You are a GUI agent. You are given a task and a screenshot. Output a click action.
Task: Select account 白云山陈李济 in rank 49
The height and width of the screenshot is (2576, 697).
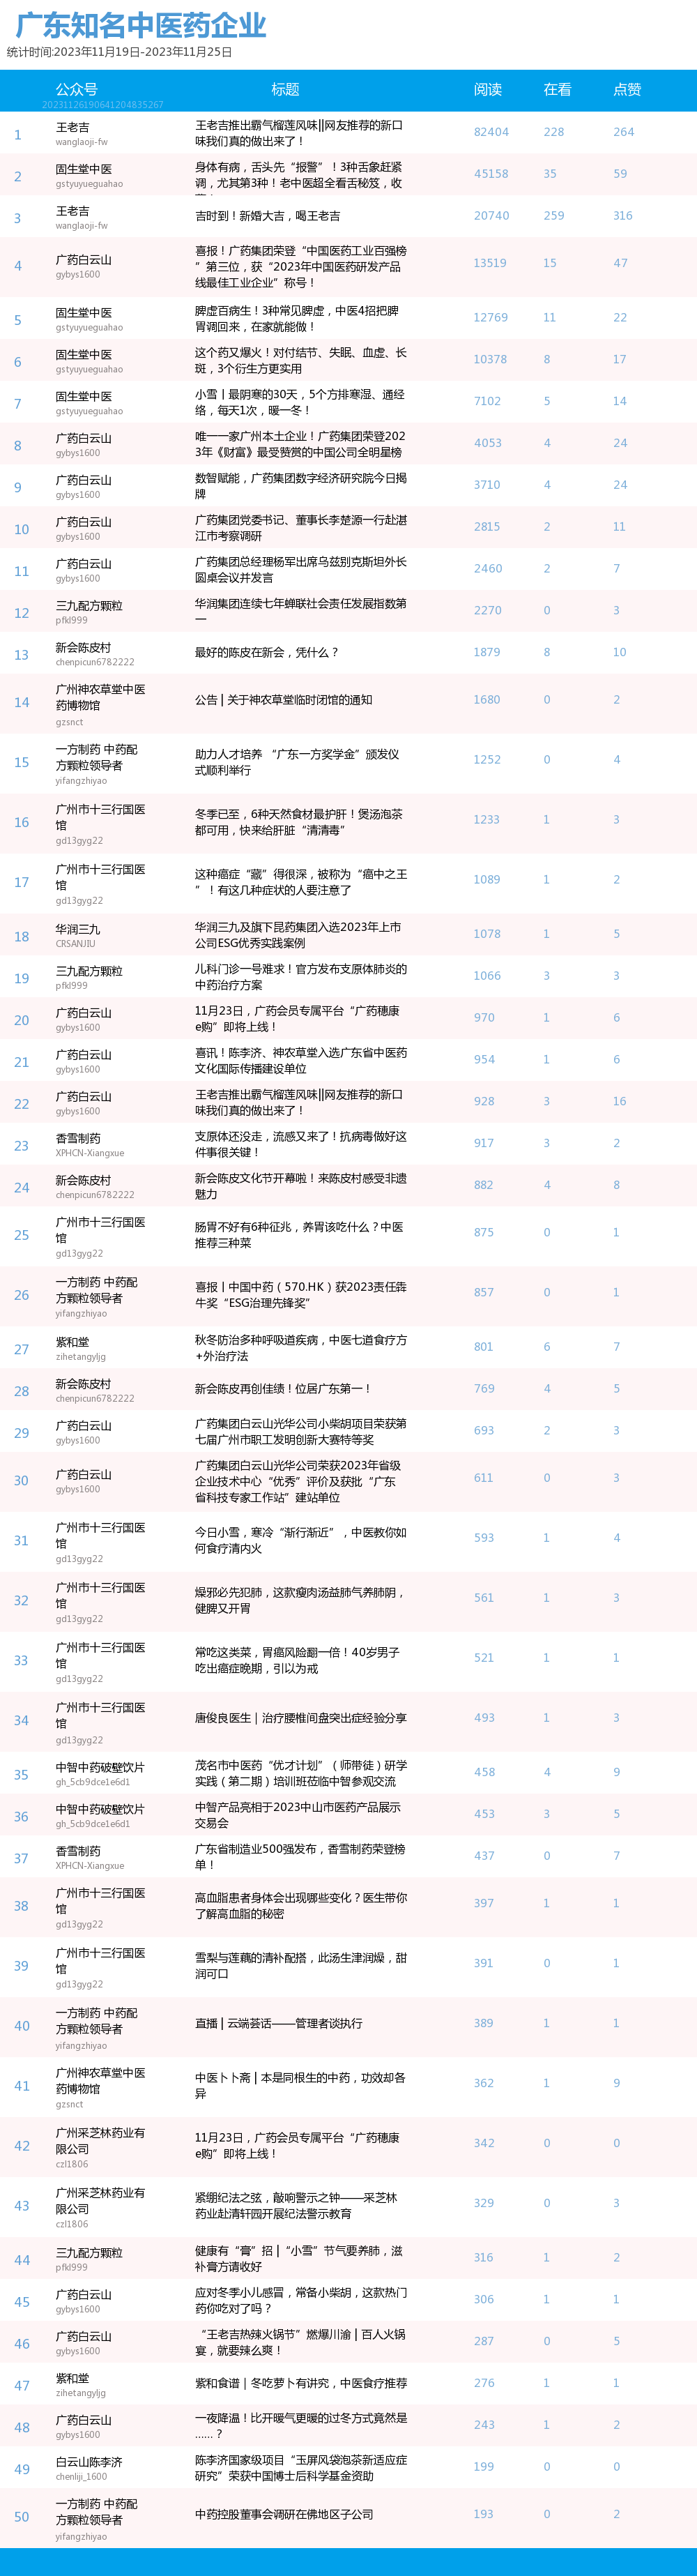pyautogui.click(x=89, y=2462)
